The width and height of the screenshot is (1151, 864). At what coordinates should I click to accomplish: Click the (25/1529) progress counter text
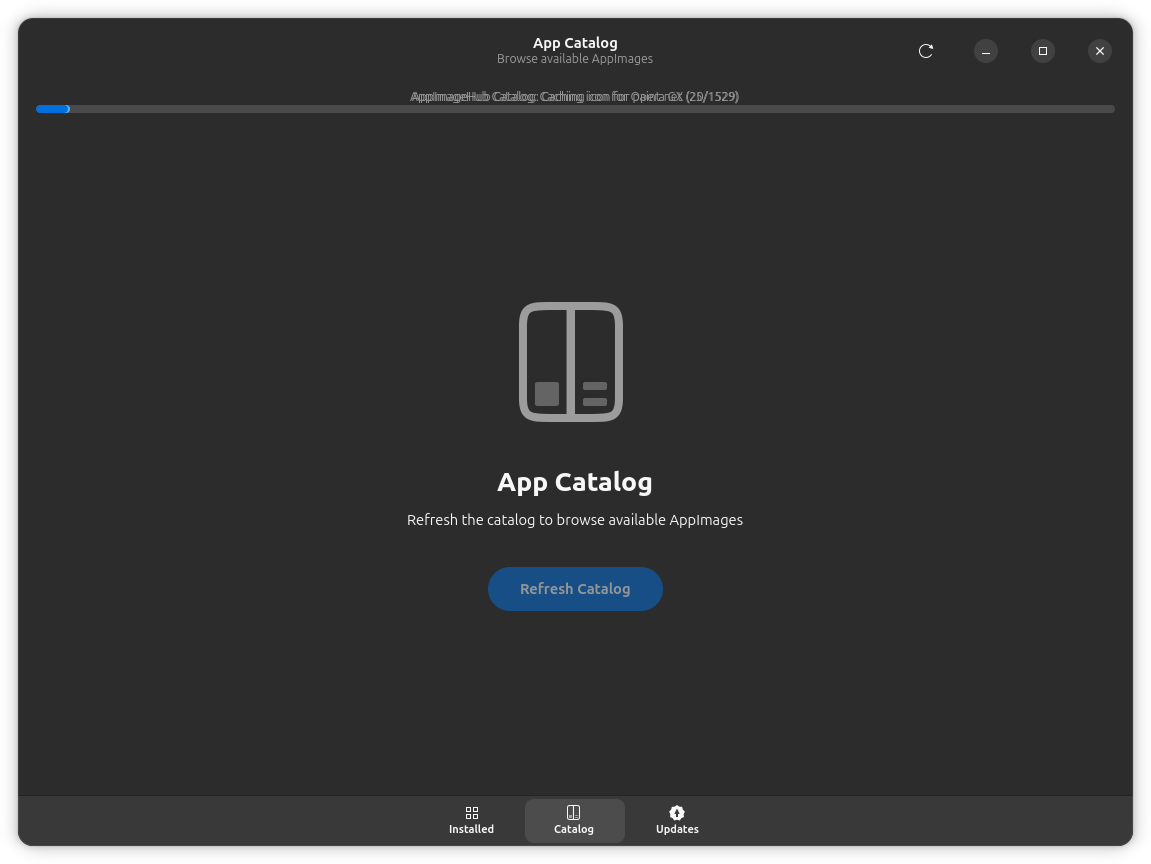(x=712, y=97)
